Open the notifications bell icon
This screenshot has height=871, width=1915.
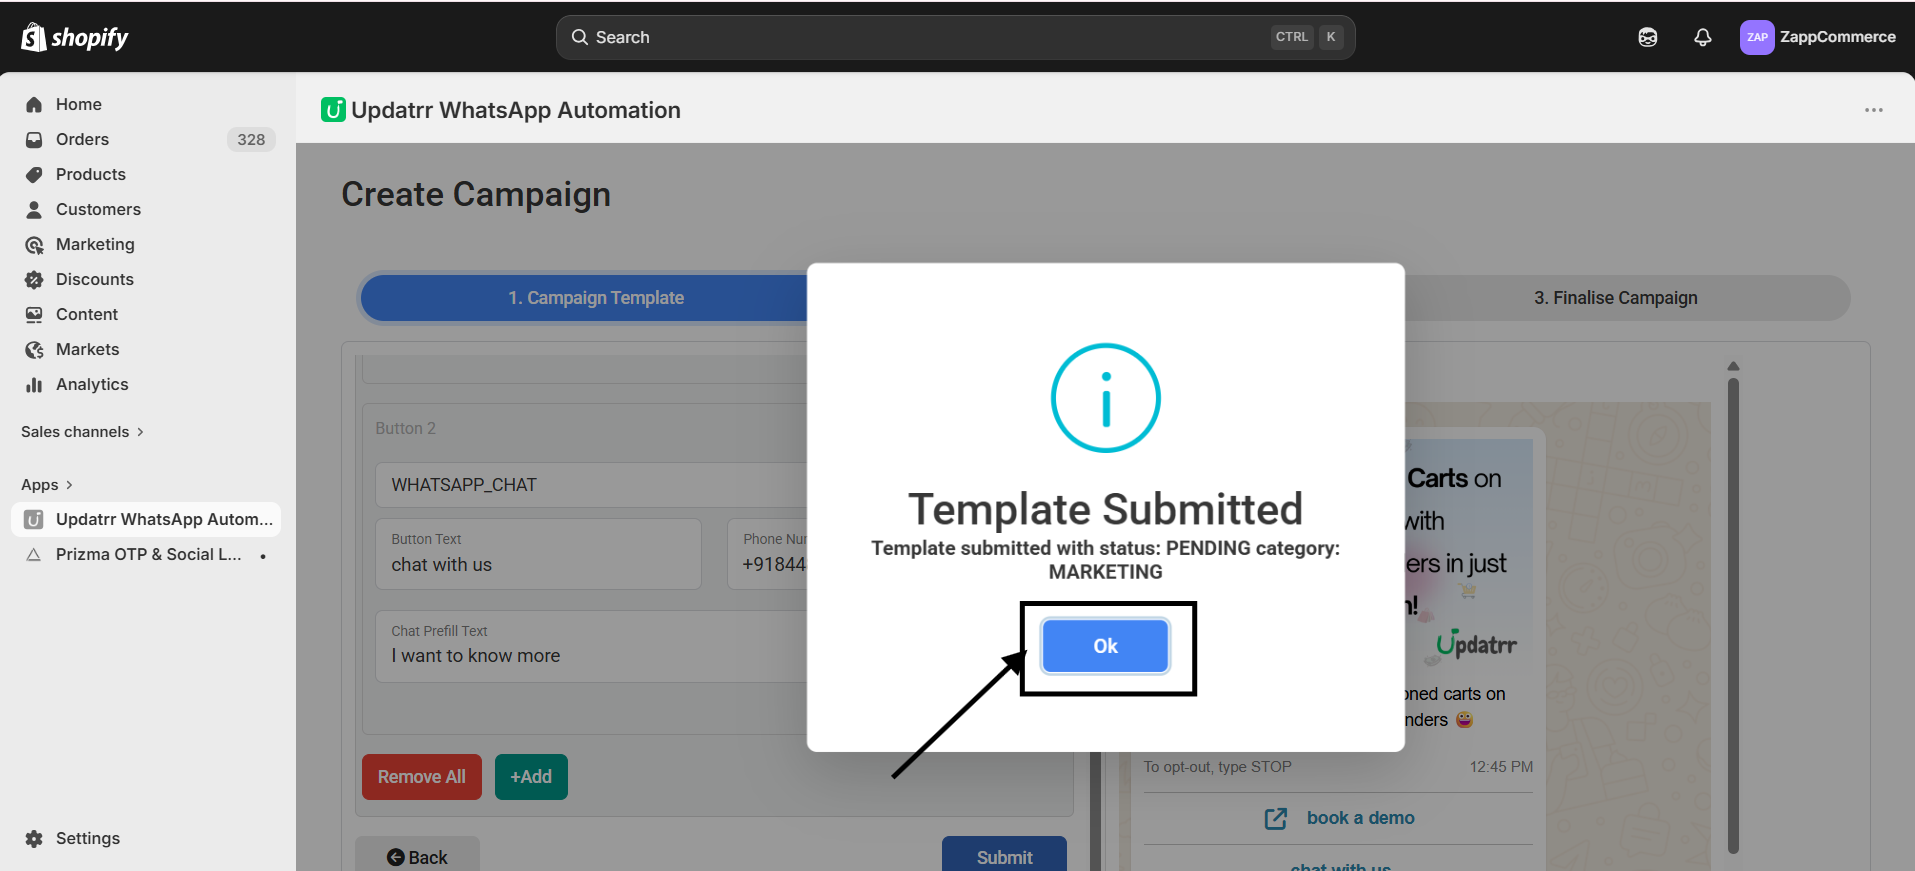tap(1702, 37)
